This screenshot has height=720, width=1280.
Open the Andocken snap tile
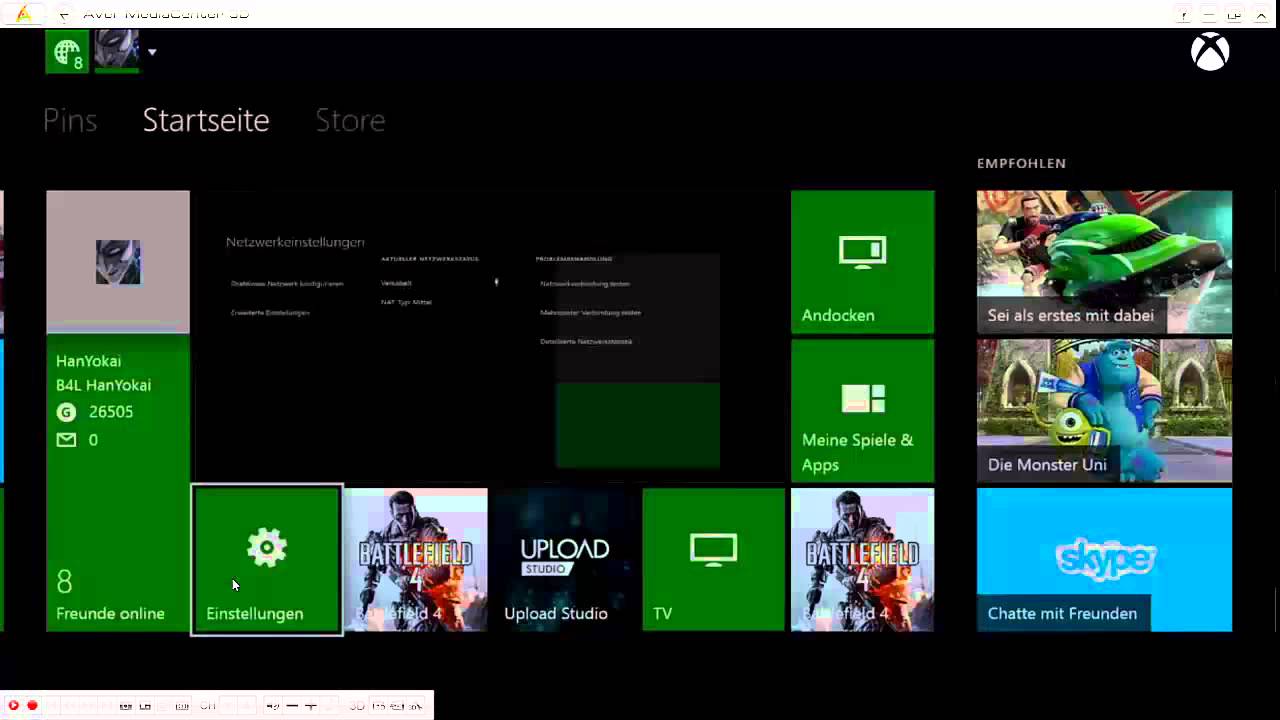click(862, 262)
